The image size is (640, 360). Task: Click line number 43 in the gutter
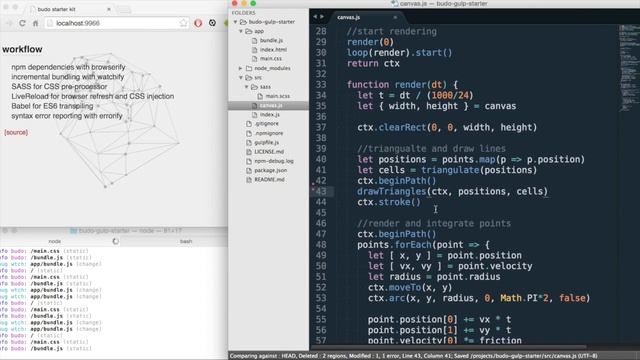[x=321, y=191]
